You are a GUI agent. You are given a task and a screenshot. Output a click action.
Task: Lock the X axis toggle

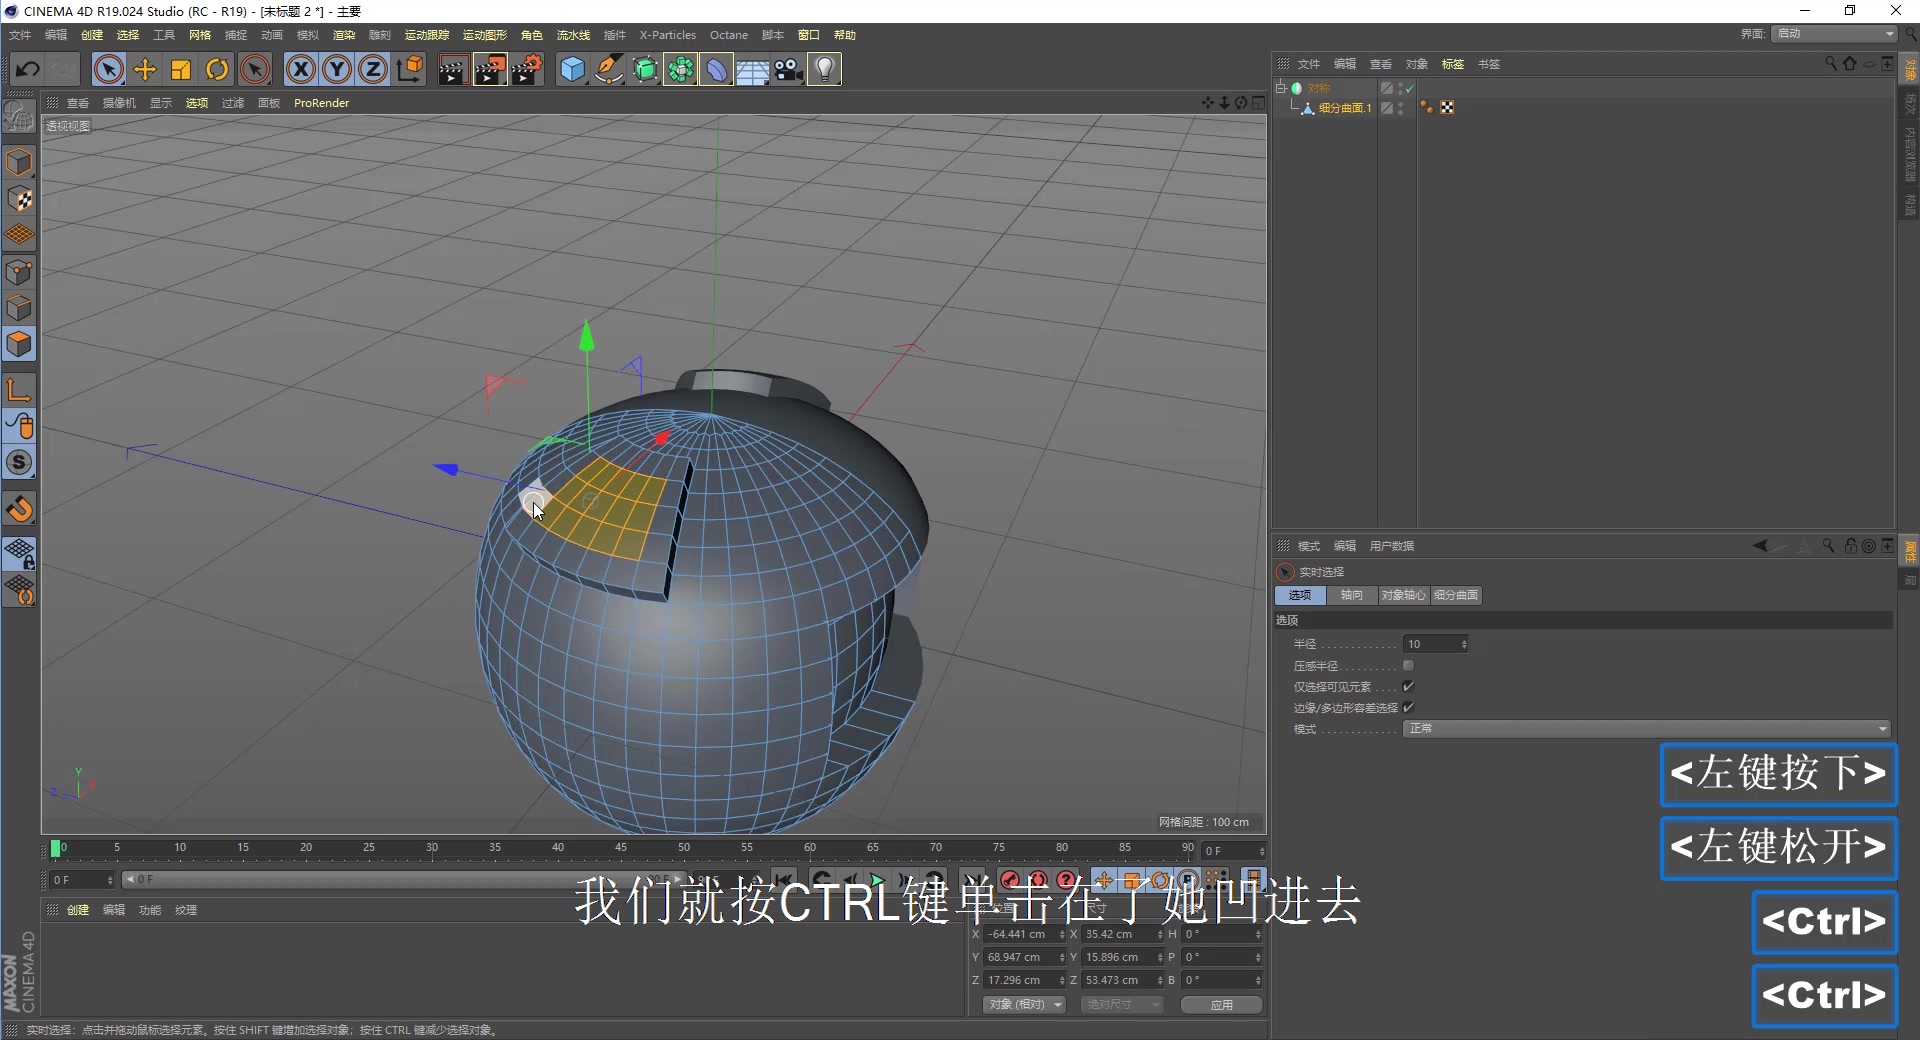point(300,68)
